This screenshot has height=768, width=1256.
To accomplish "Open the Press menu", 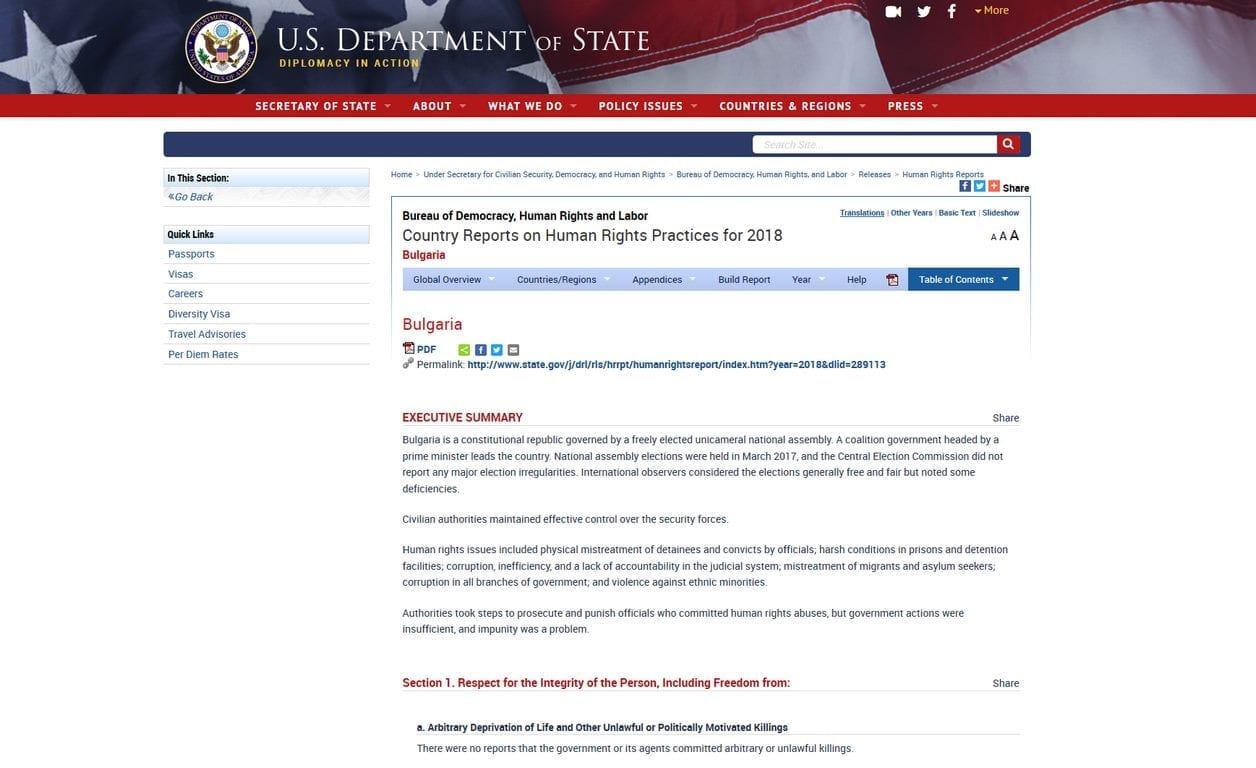I will coord(913,106).
